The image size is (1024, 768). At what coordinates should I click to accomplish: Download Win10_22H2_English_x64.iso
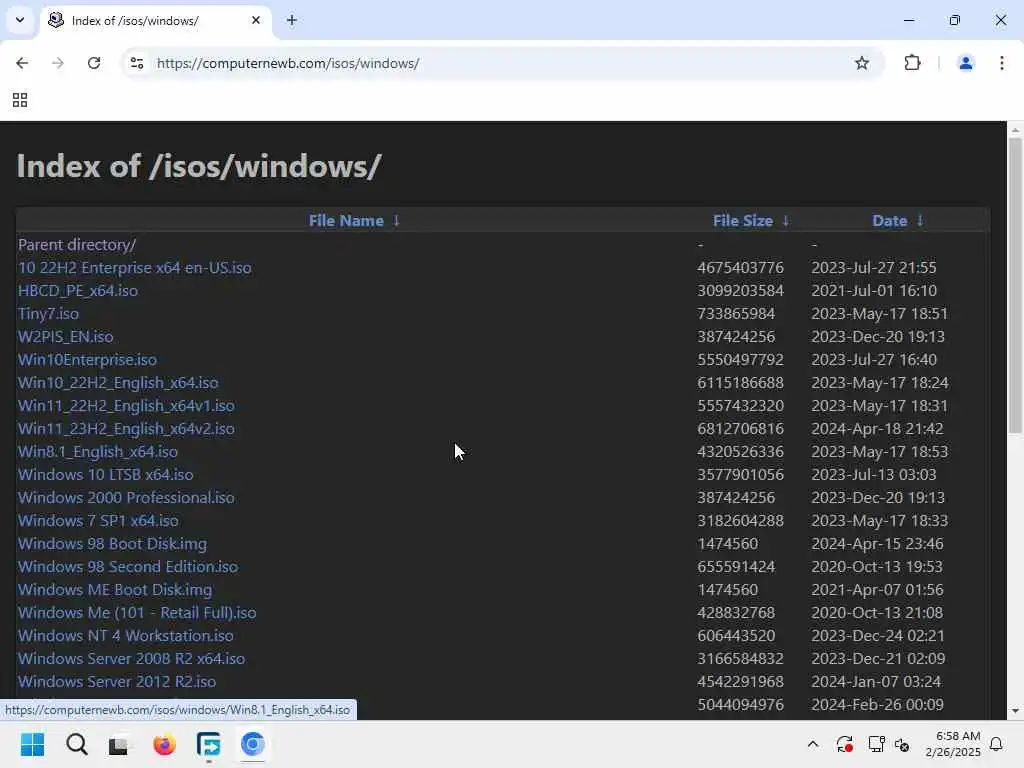[118, 383]
